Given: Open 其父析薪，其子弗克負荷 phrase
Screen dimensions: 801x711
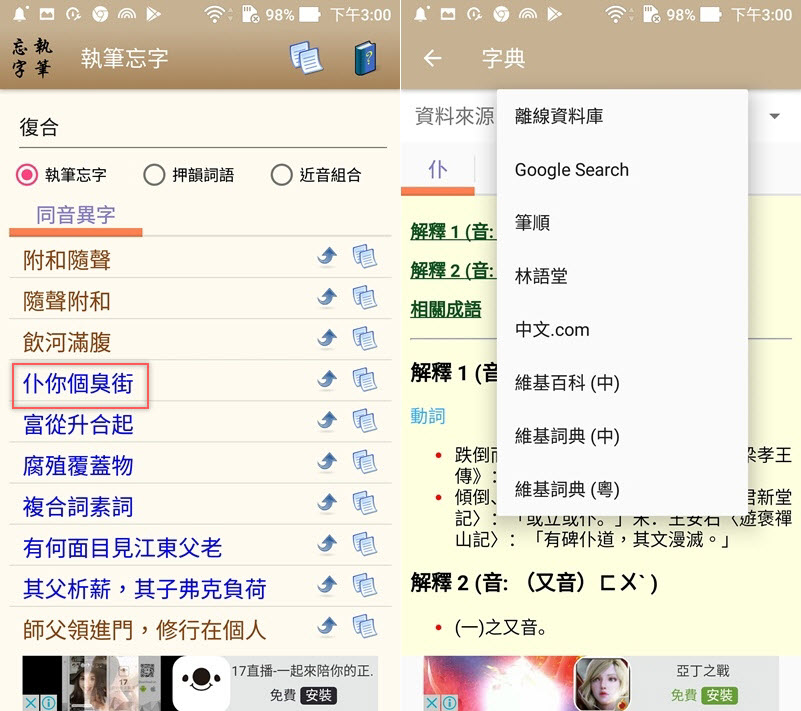Looking at the screenshot, I should coord(145,589).
